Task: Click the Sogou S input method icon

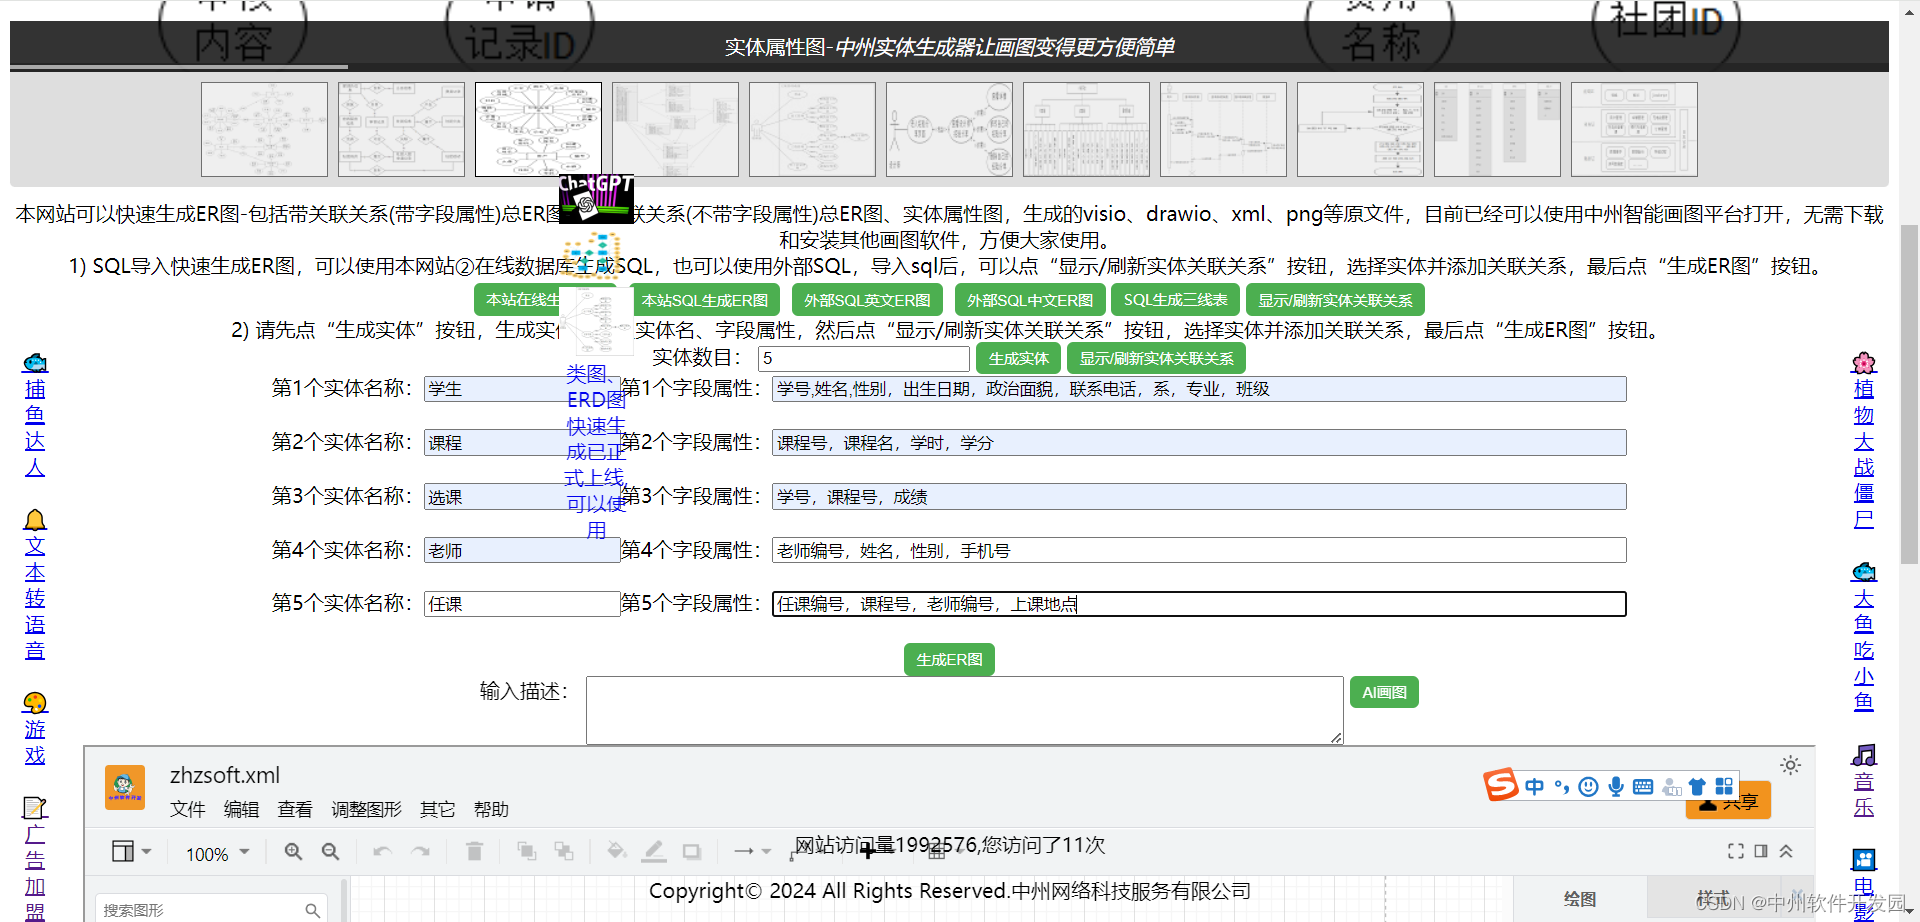Action: pos(1500,785)
